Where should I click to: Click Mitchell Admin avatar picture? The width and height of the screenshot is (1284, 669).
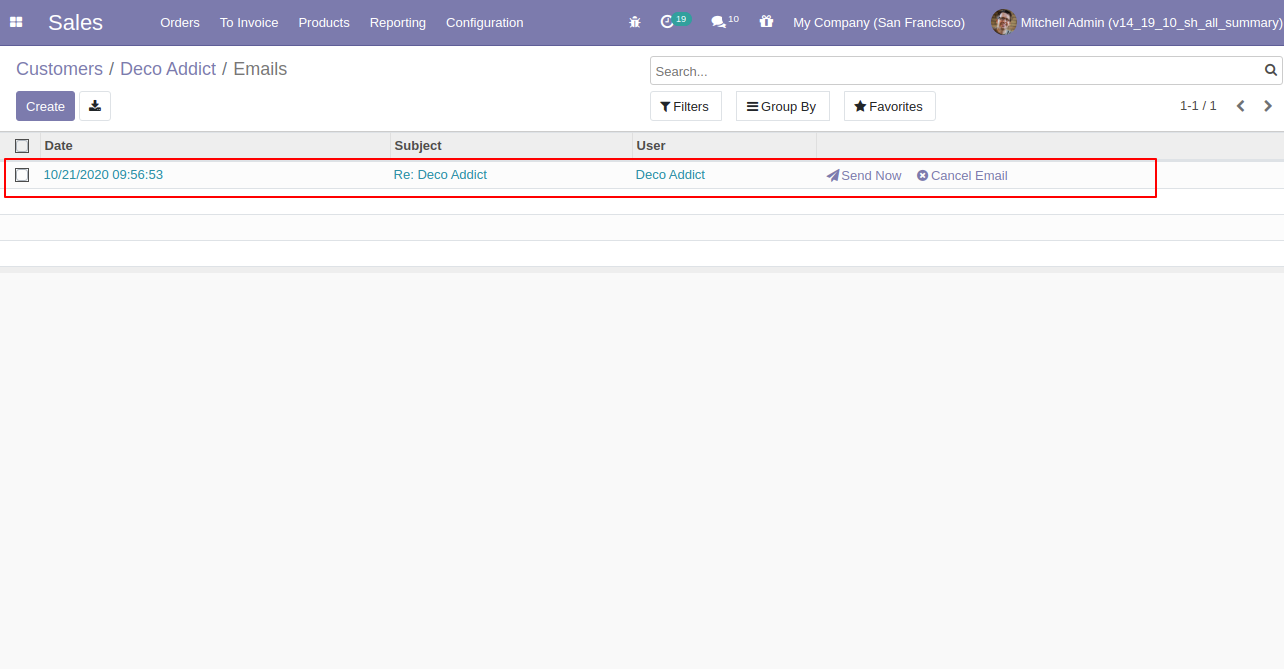pos(1003,22)
